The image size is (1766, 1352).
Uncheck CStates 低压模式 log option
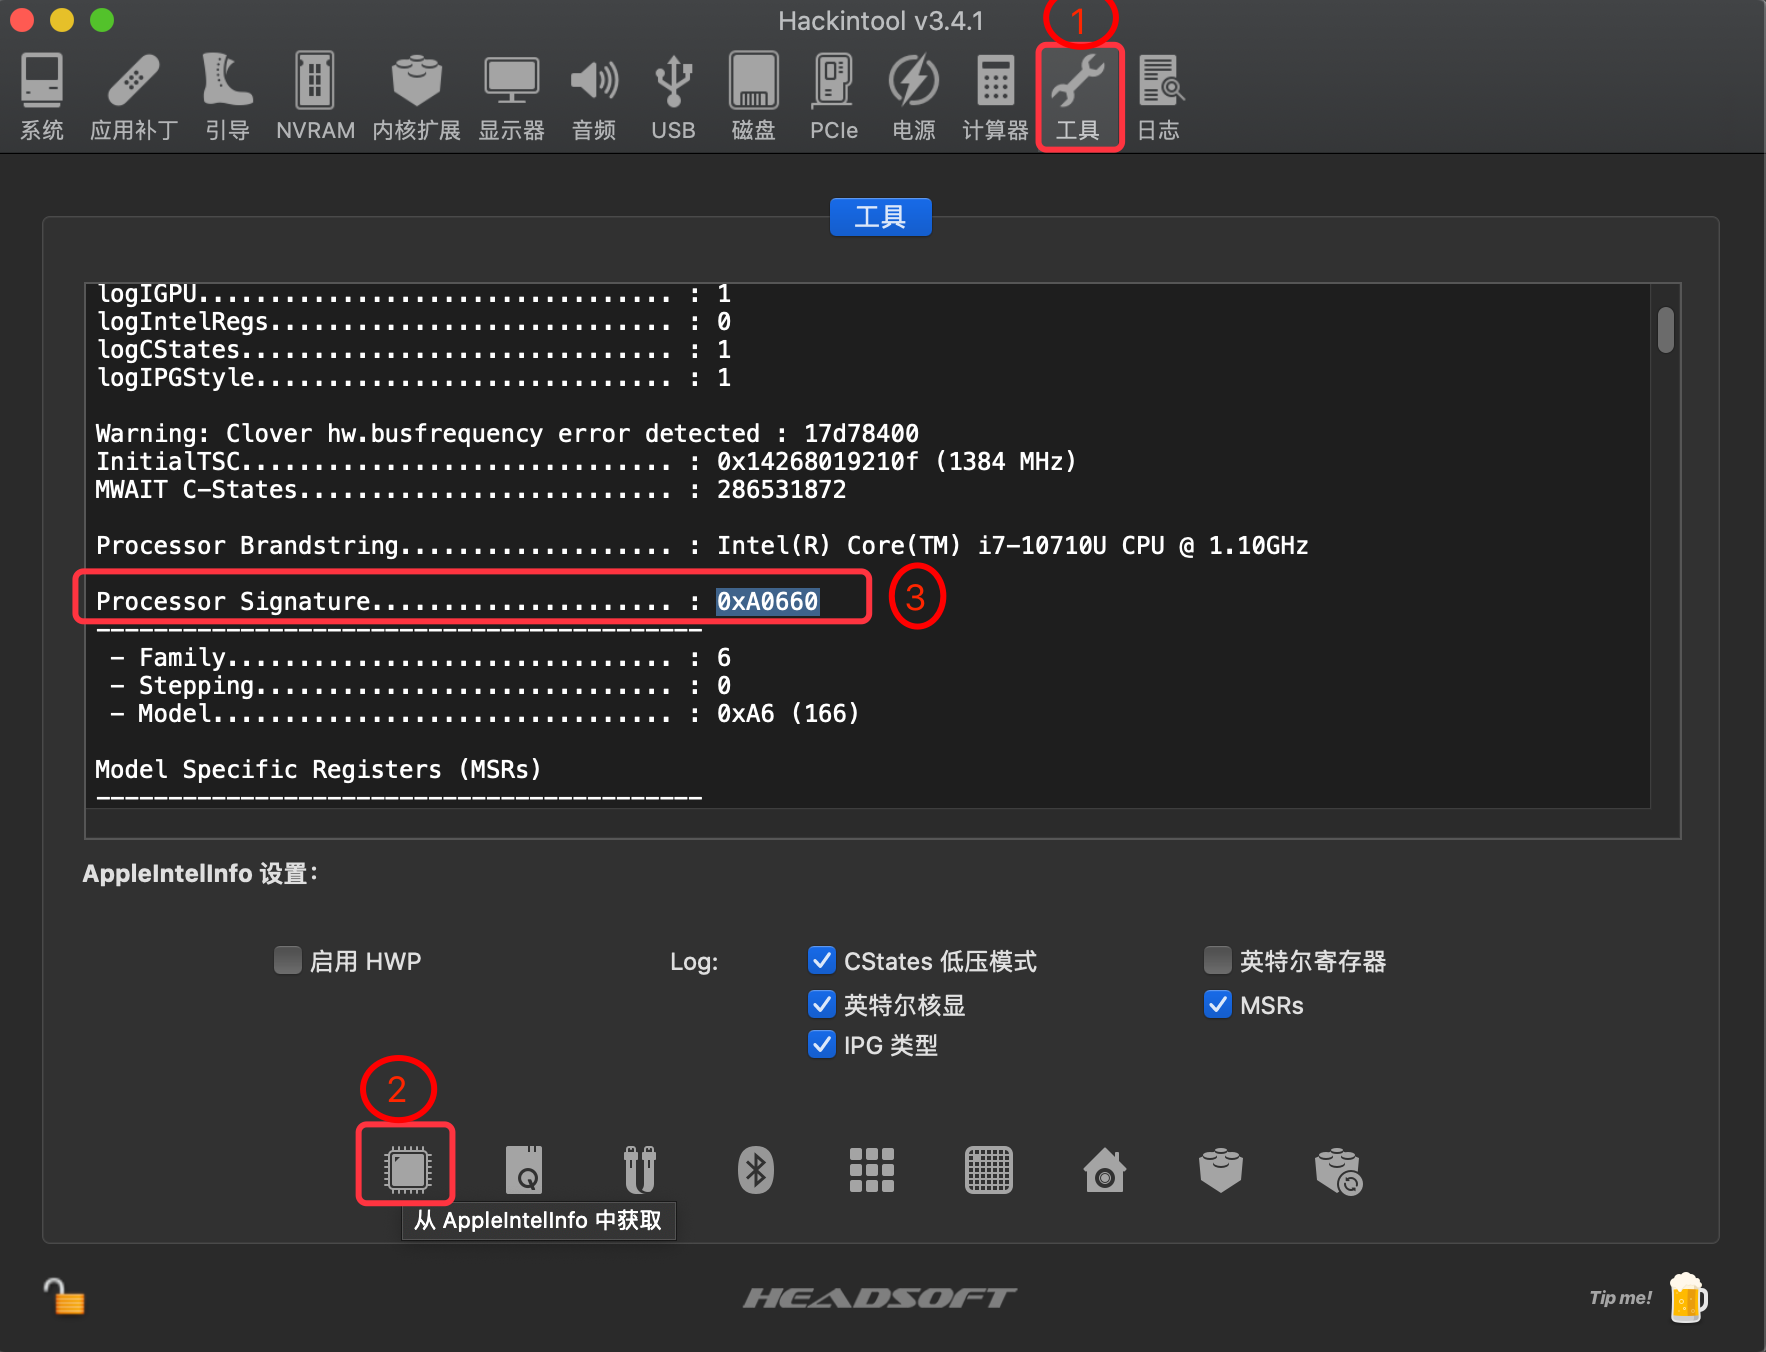point(822,960)
